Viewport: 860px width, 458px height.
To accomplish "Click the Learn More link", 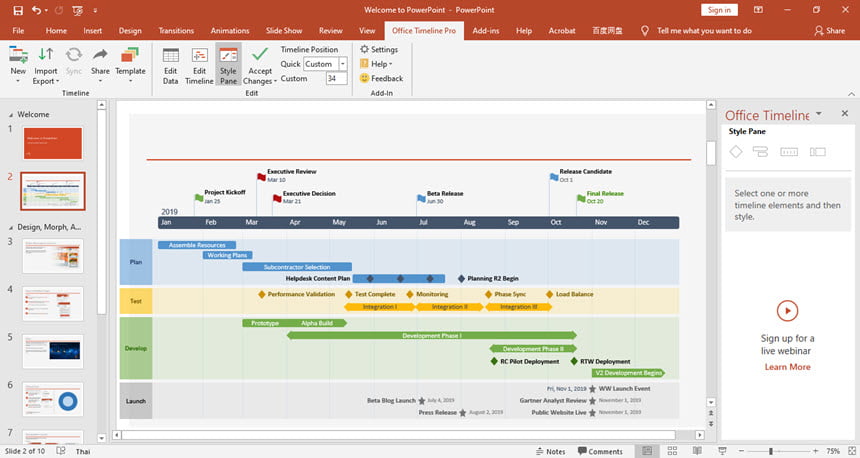I will pyautogui.click(x=788, y=367).
